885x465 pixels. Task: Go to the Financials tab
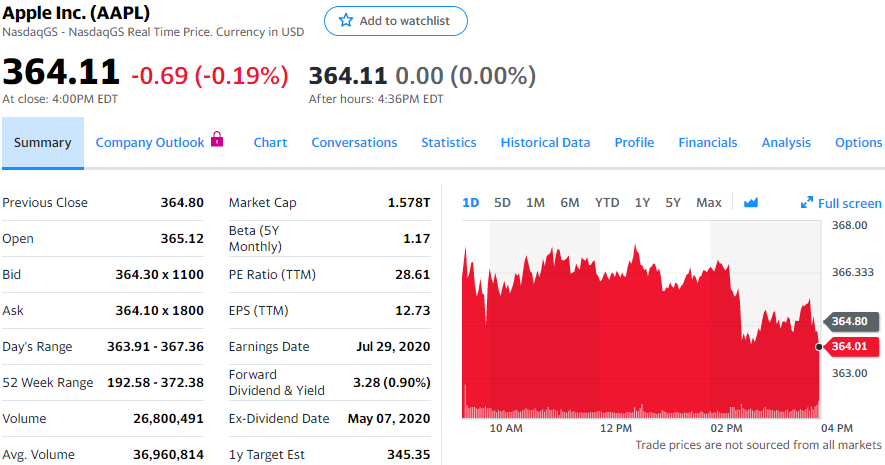point(707,143)
